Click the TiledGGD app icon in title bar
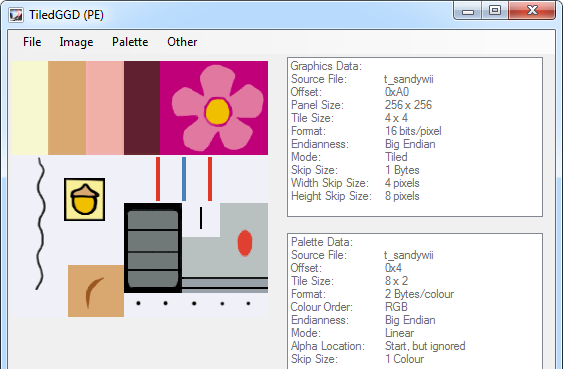 click(16, 15)
